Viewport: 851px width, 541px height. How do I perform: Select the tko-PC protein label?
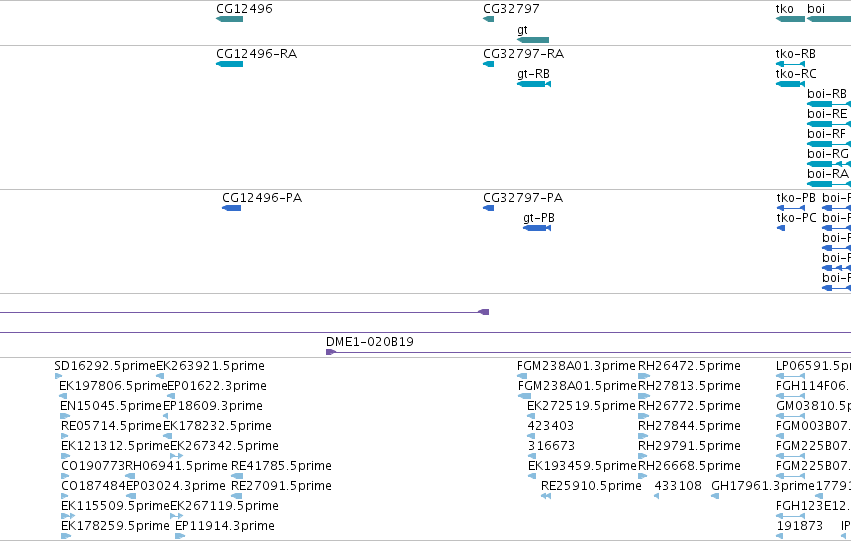coord(796,218)
